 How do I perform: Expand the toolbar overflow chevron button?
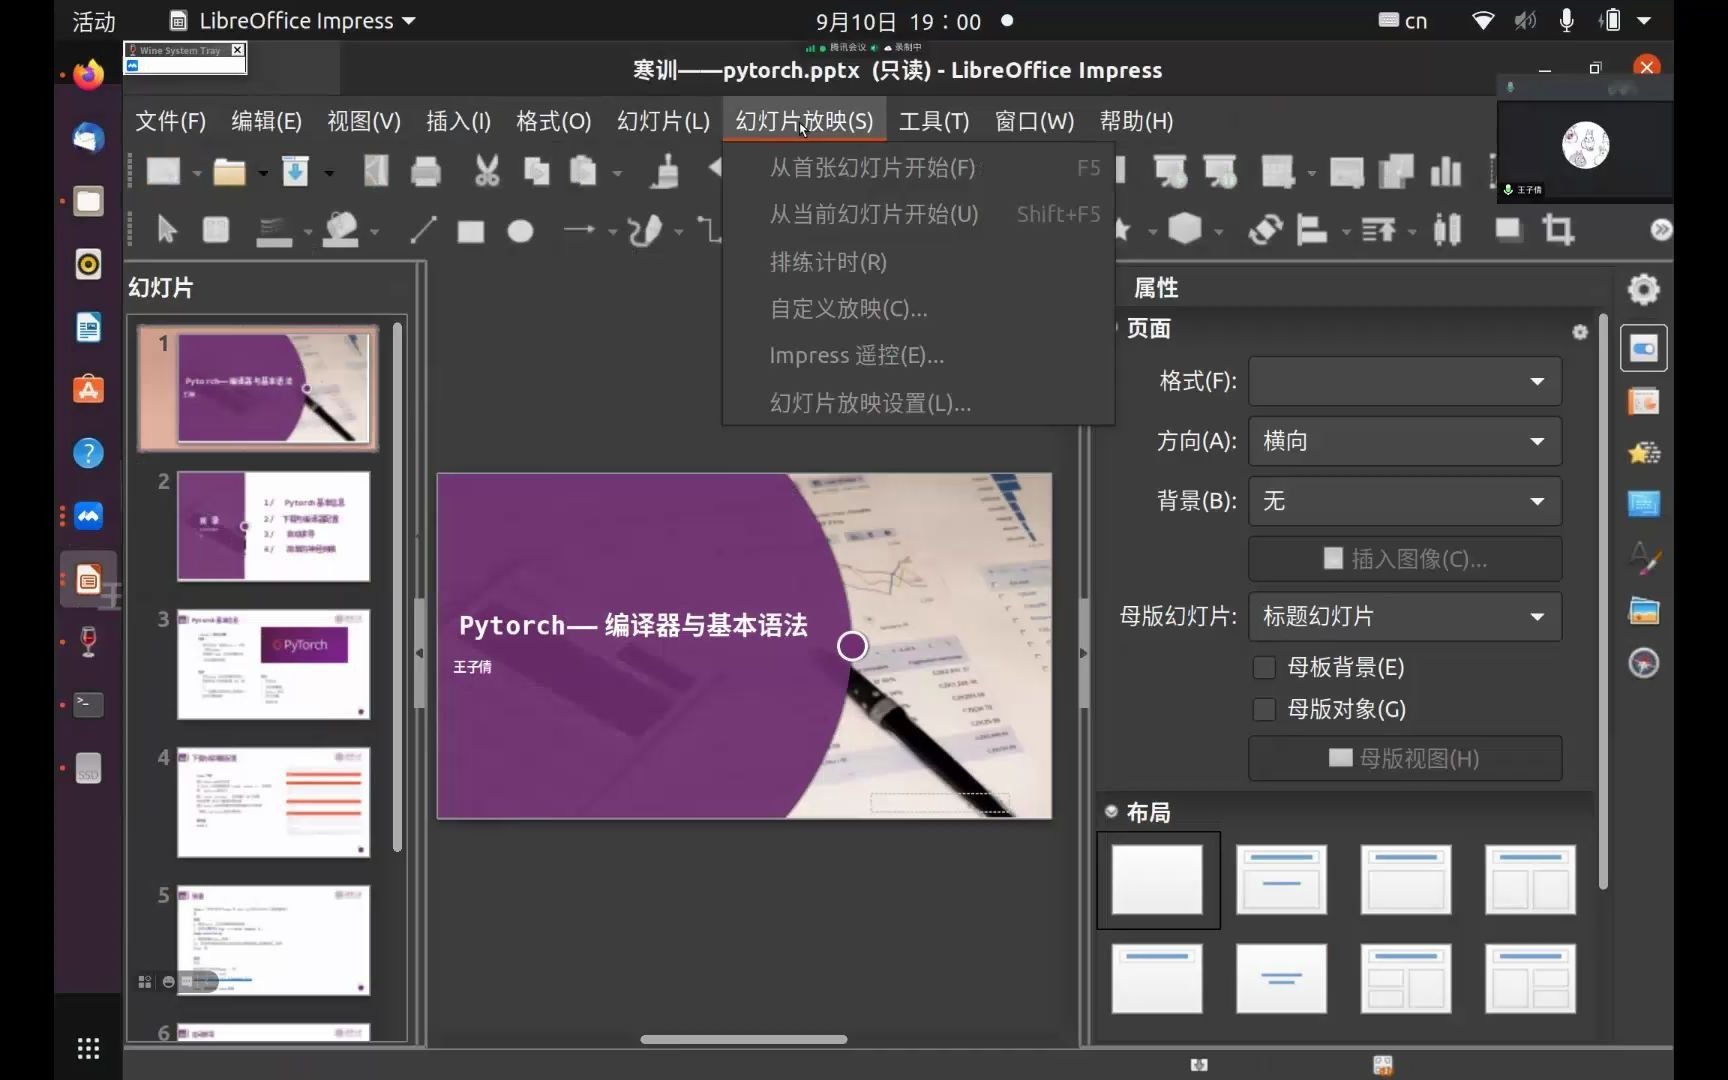(x=1661, y=230)
